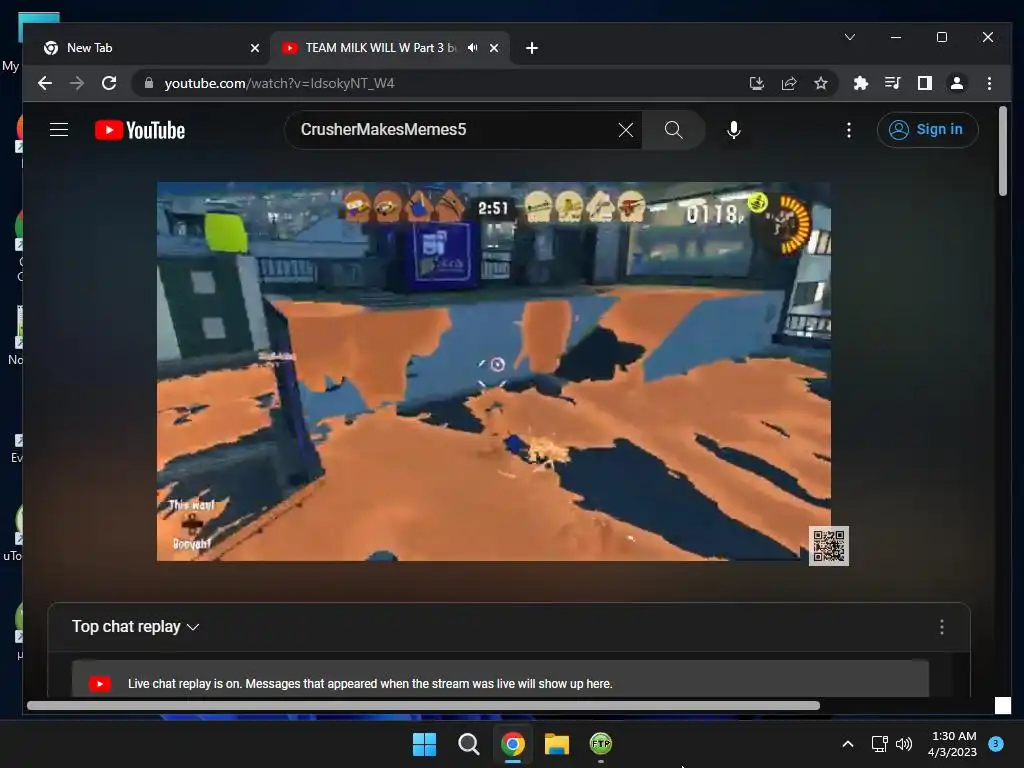Open network status tray icon
The image size is (1024, 768).
click(x=880, y=744)
